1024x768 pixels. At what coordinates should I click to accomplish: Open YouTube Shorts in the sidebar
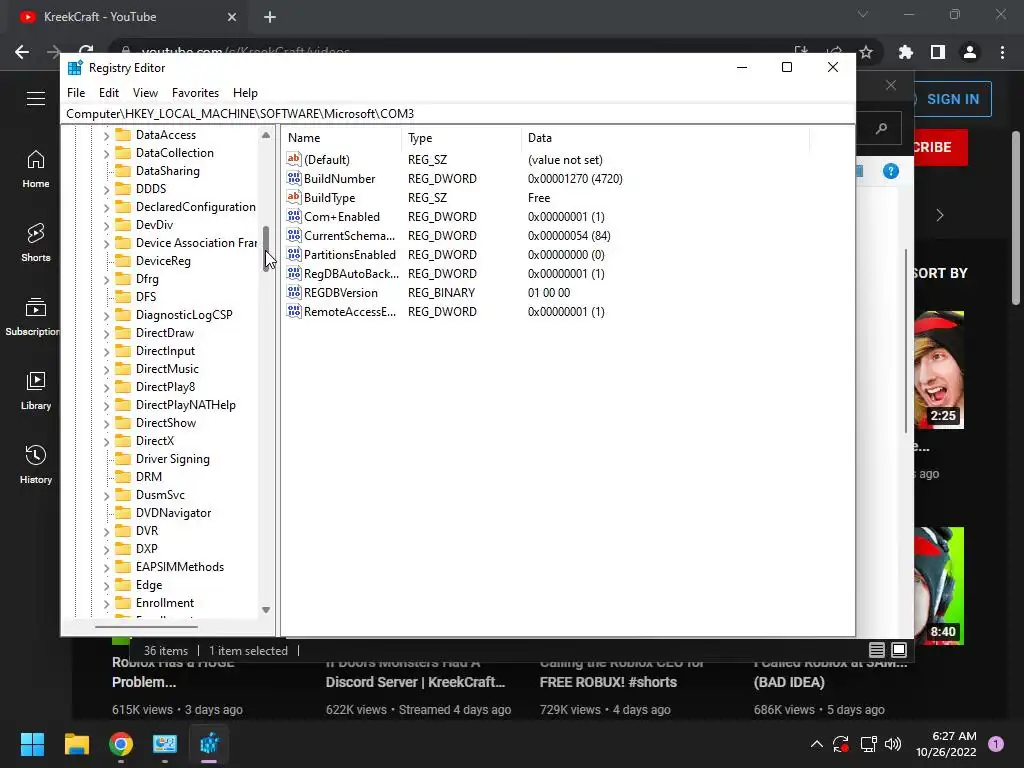pyautogui.click(x=36, y=243)
